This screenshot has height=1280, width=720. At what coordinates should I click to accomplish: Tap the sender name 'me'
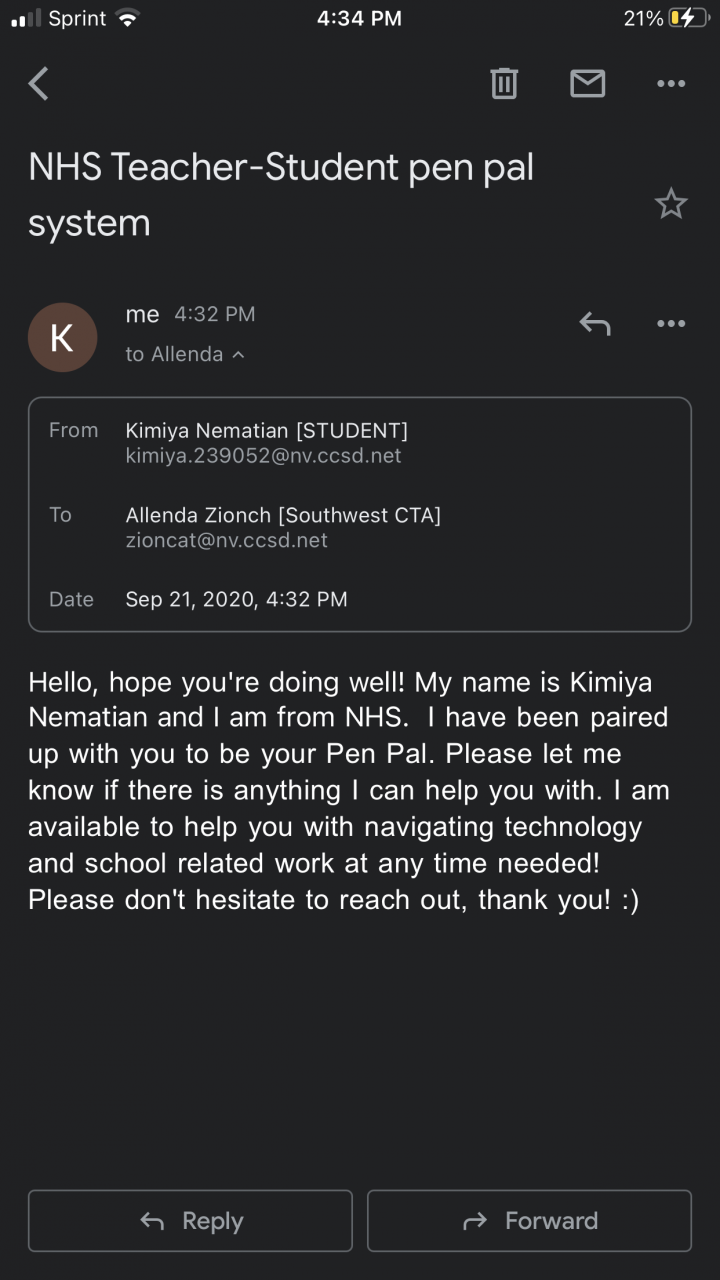[142, 314]
